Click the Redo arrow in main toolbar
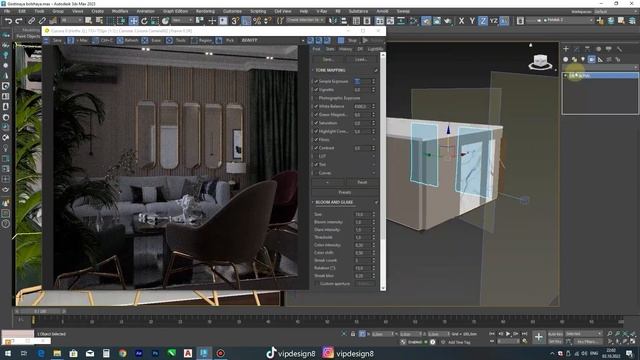 click(19, 20)
